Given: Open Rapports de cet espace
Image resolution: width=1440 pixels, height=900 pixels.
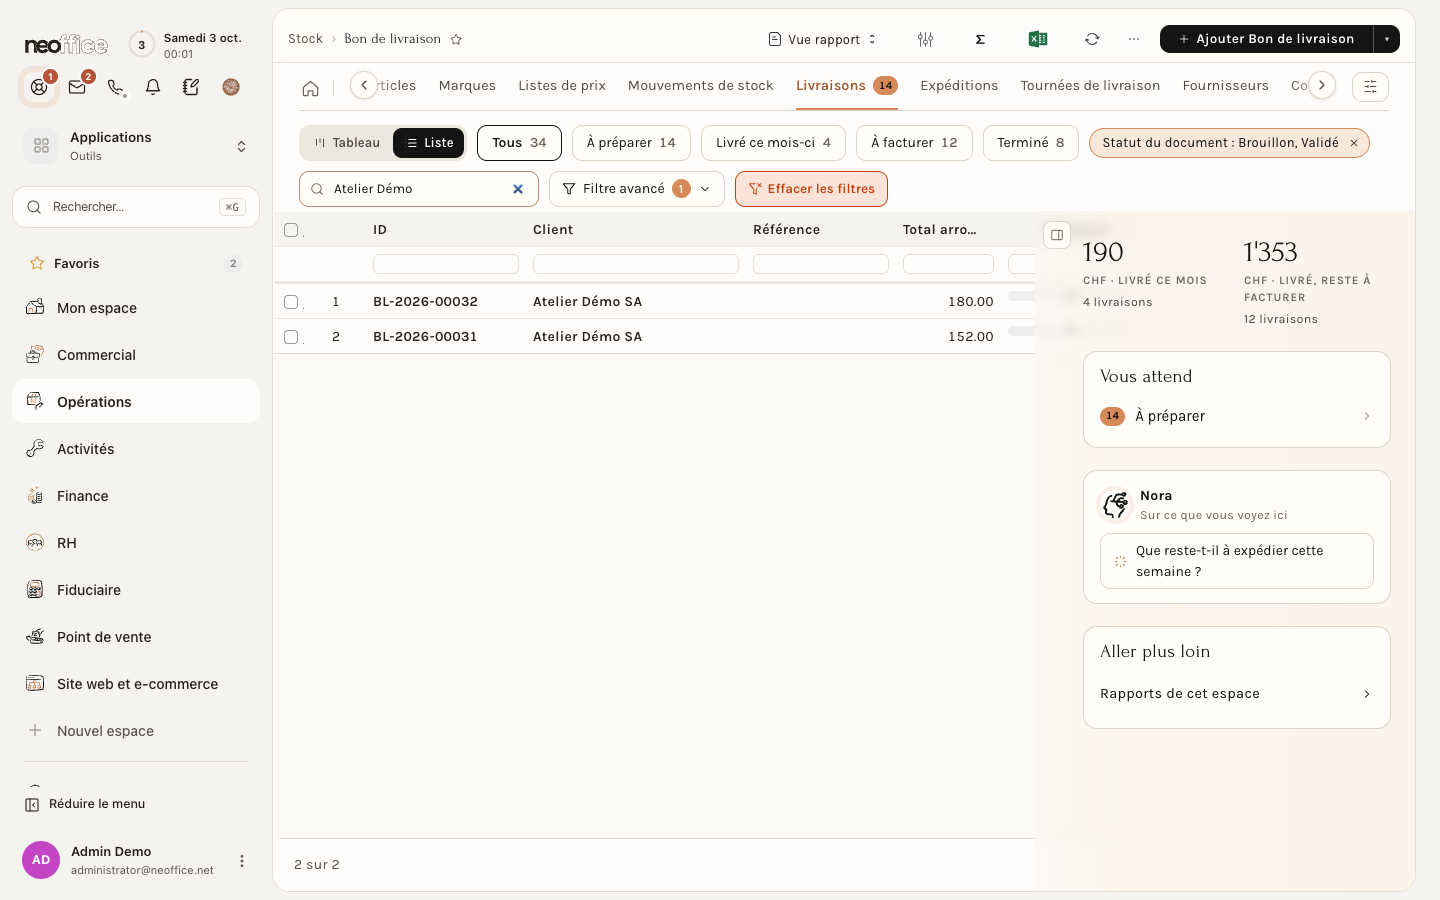Looking at the screenshot, I should pos(1236,694).
